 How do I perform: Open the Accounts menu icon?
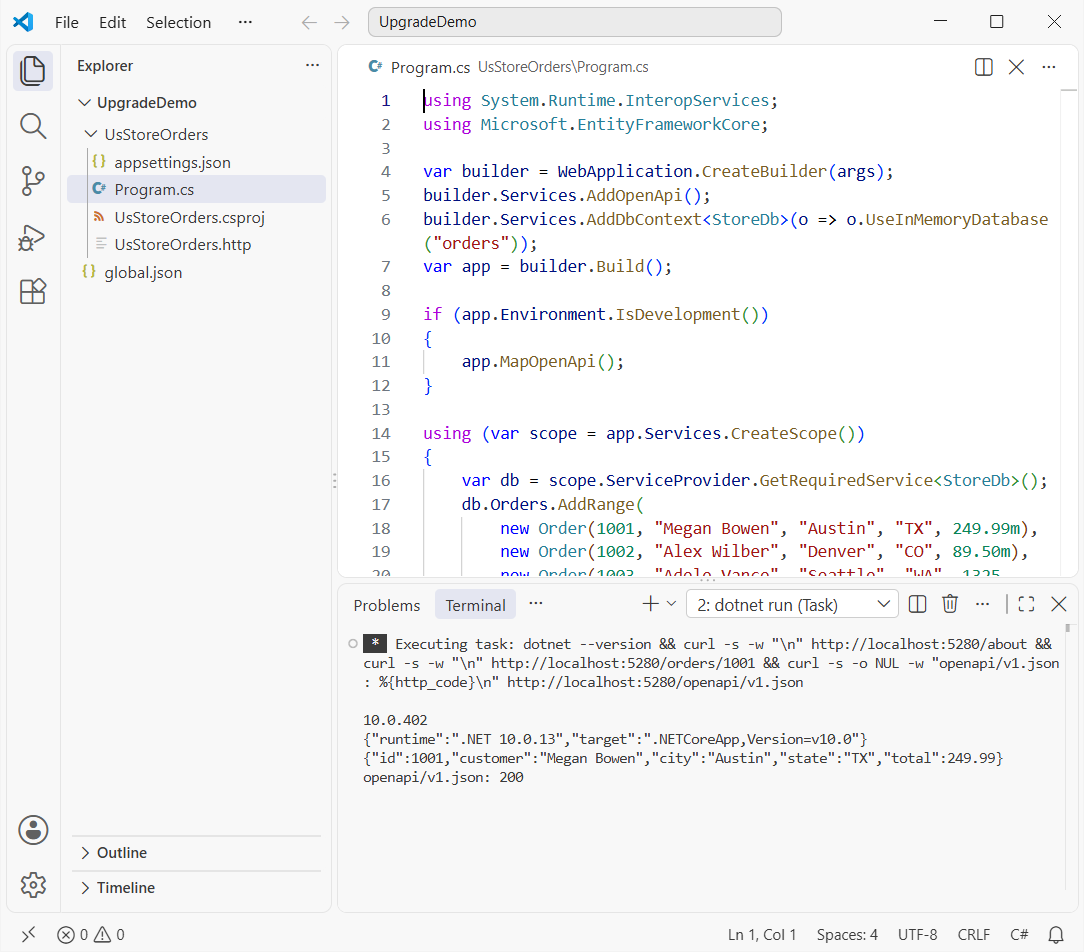32,830
